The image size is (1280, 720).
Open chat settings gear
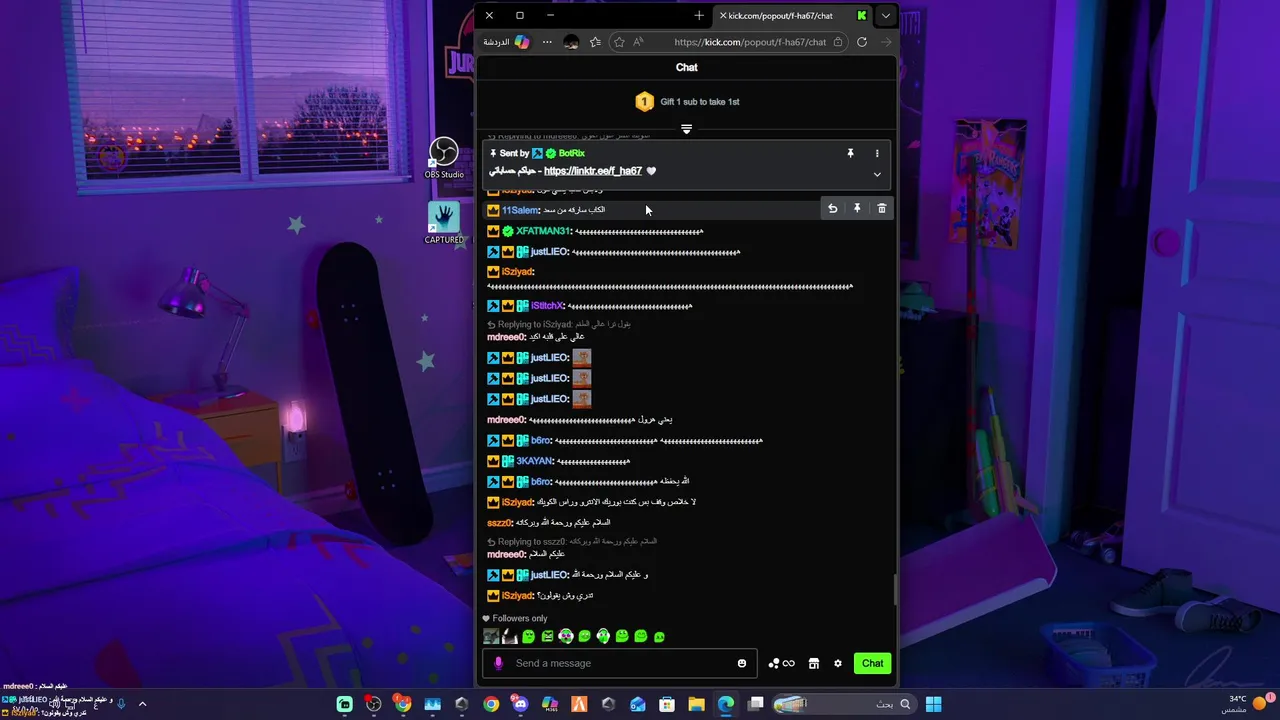tap(838, 663)
